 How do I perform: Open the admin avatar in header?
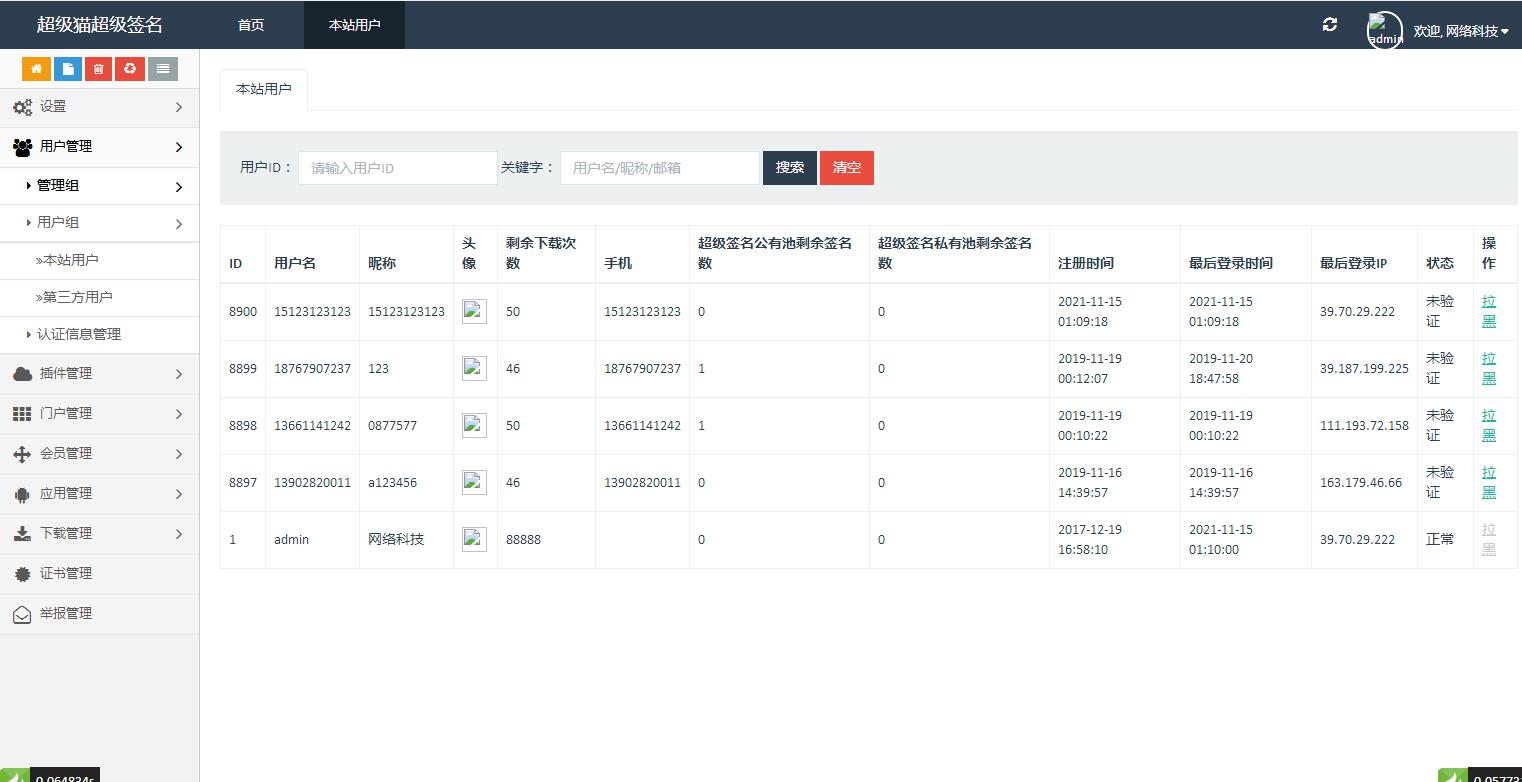pos(1384,31)
